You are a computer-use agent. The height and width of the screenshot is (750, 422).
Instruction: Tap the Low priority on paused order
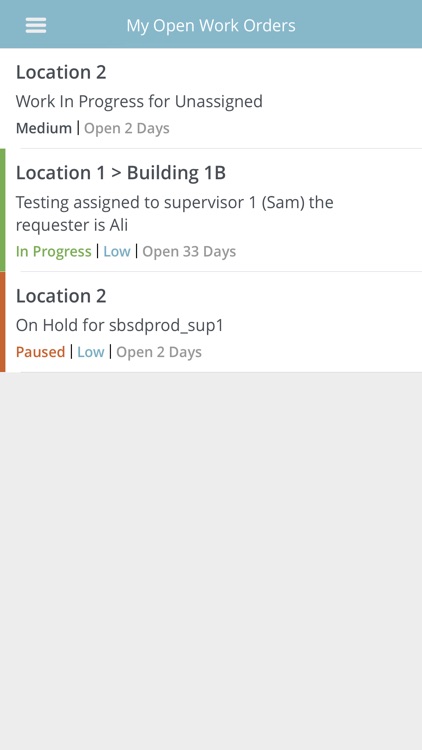tap(90, 352)
